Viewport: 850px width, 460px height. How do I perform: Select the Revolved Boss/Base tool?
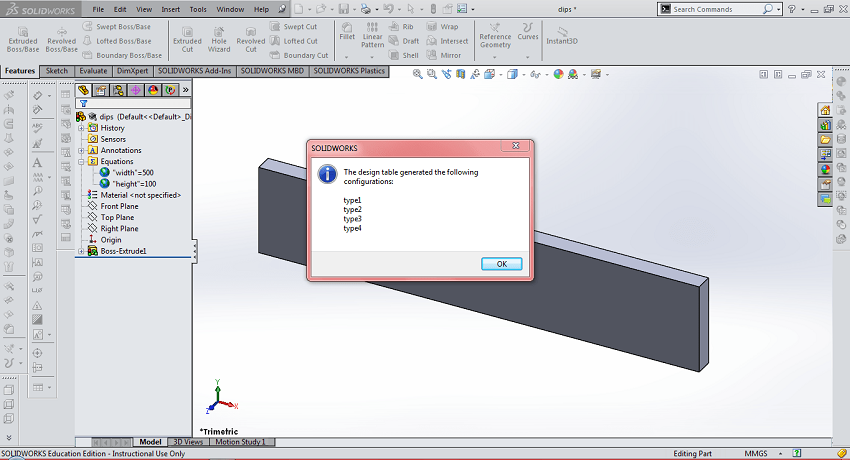(61, 40)
